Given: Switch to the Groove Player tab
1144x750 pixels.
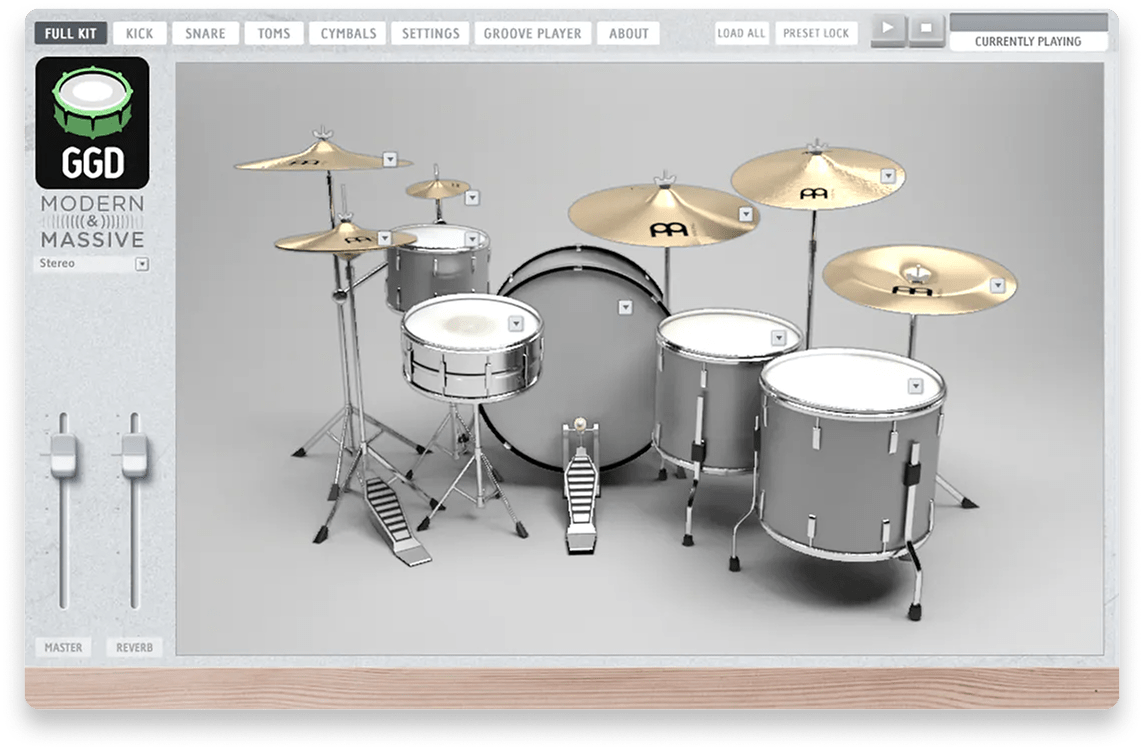Looking at the screenshot, I should pyautogui.click(x=532, y=33).
